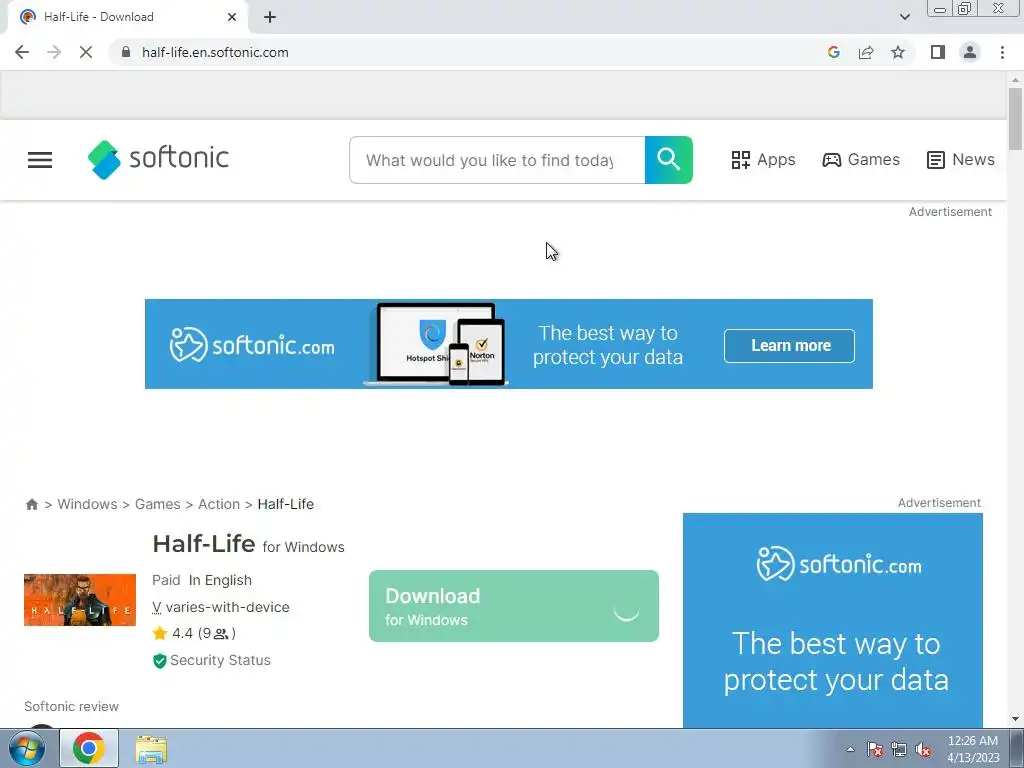
Task: Open the Chrome three-dot menu
Action: [1002, 52]
